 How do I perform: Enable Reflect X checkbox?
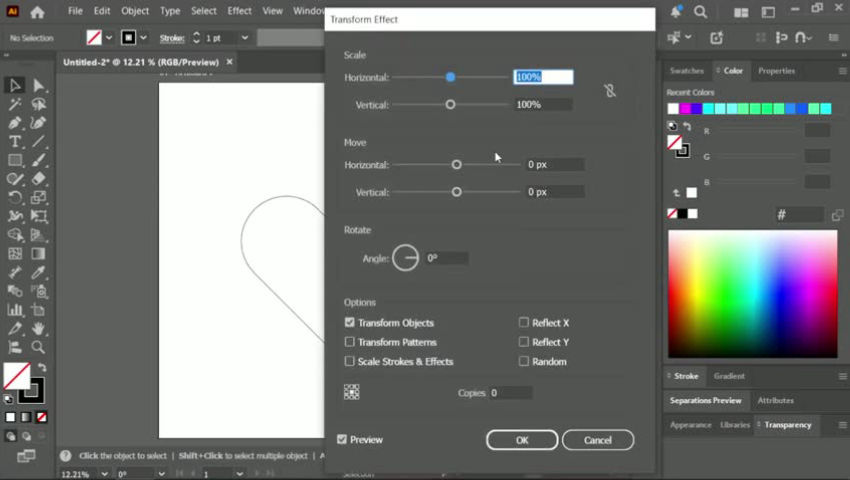pos(524,322)
